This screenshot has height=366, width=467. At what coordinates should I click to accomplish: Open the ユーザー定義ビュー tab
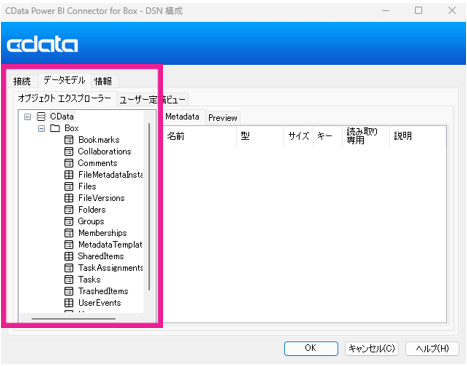point(152,99)
